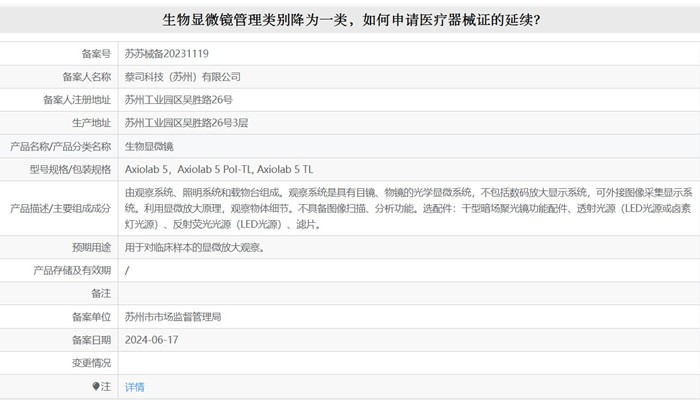Click the page title about 生物显微镜
Viewport: 700px width, 403px height.
tap(350, 20)
